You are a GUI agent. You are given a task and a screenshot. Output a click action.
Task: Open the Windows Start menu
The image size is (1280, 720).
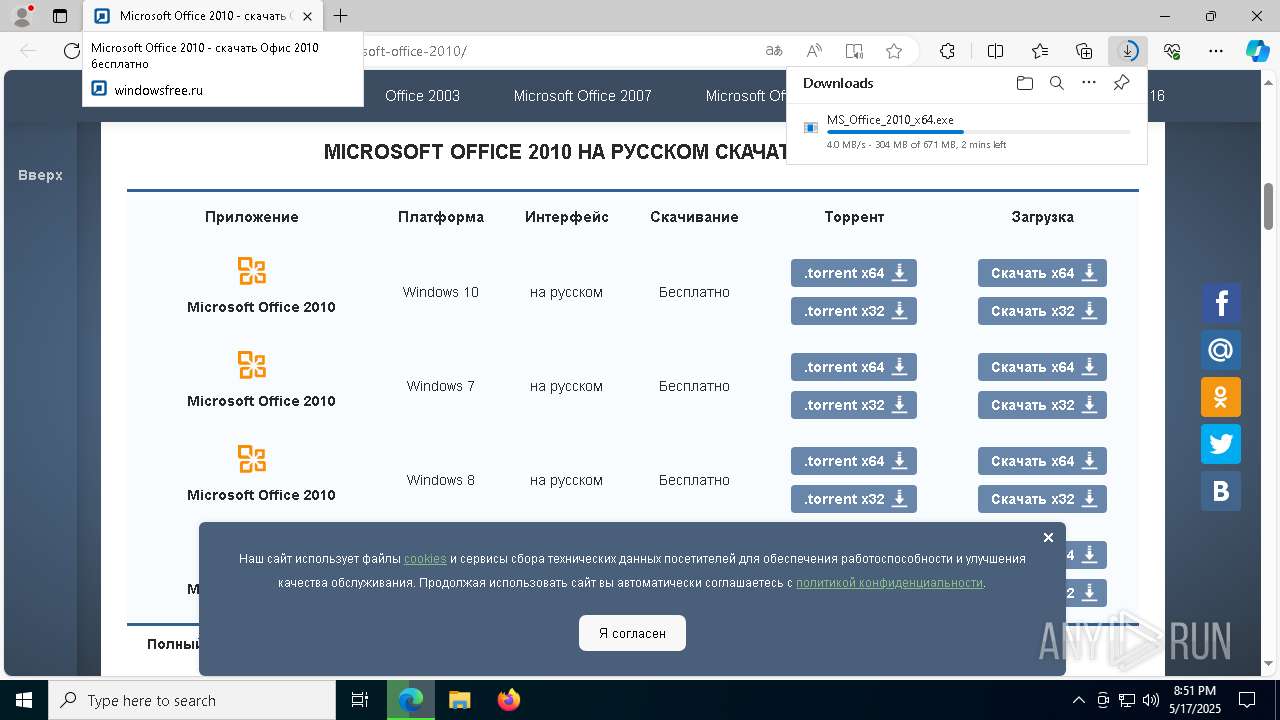pos(24,700)
